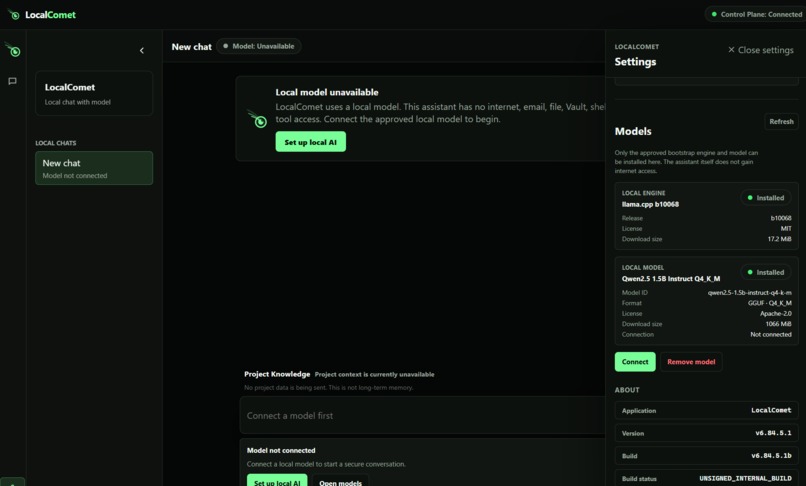Collapse the sidebar with the chevron arrow
The height and width of the screenshot is (486, 806).
[x=142, y=50]
